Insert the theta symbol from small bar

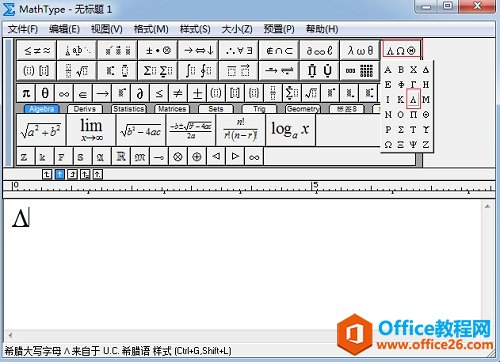(x=45, y=93)
